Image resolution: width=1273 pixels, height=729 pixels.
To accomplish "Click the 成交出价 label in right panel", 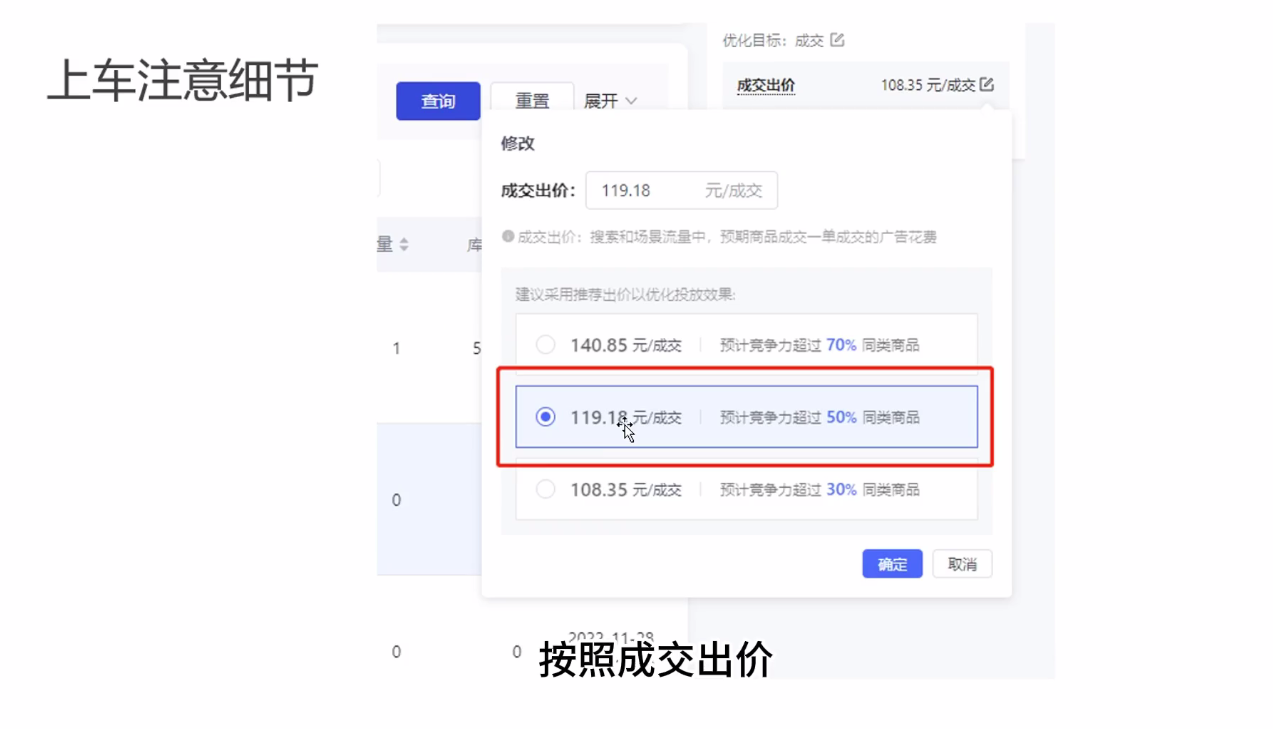I will point(766,85).
